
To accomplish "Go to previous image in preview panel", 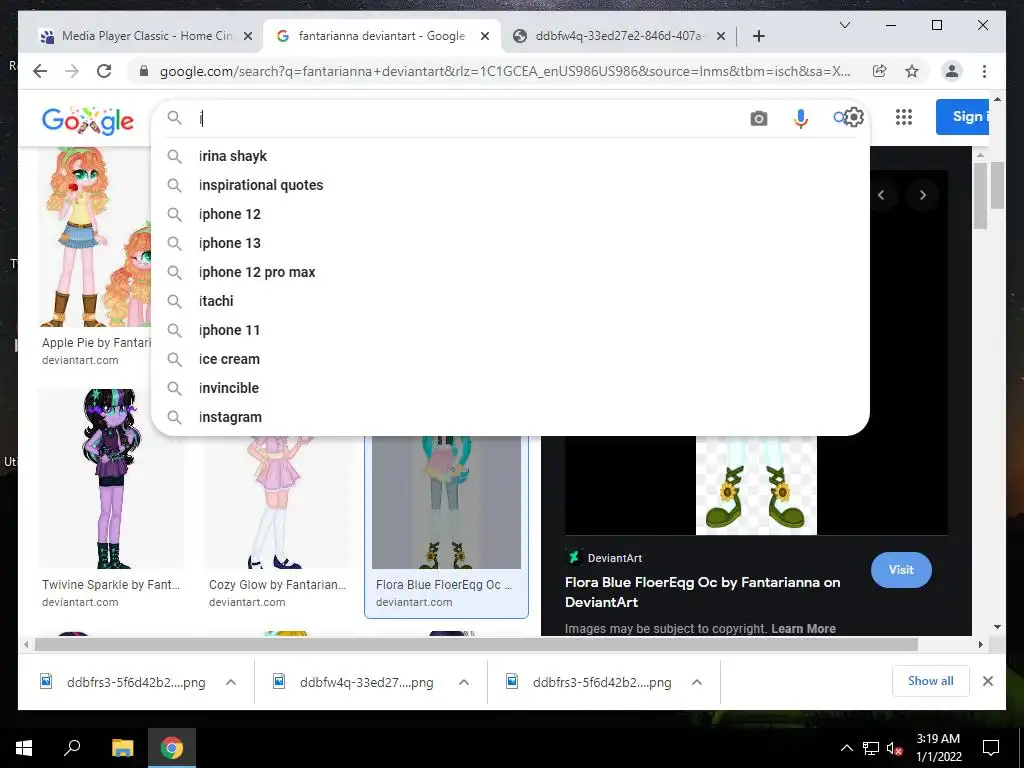I will click(x=880, y=195).
